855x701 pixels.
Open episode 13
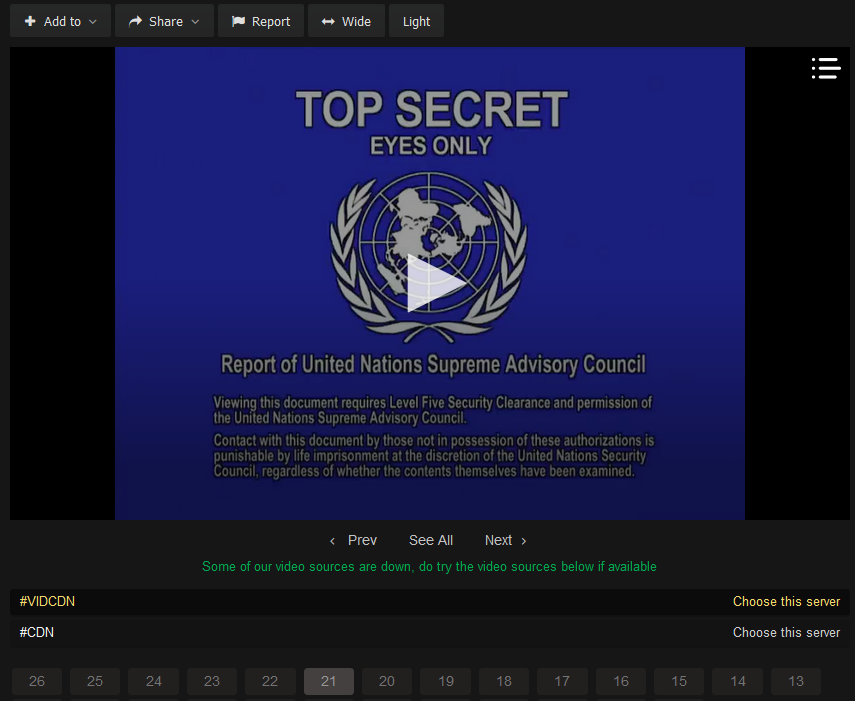pos(796,681)
